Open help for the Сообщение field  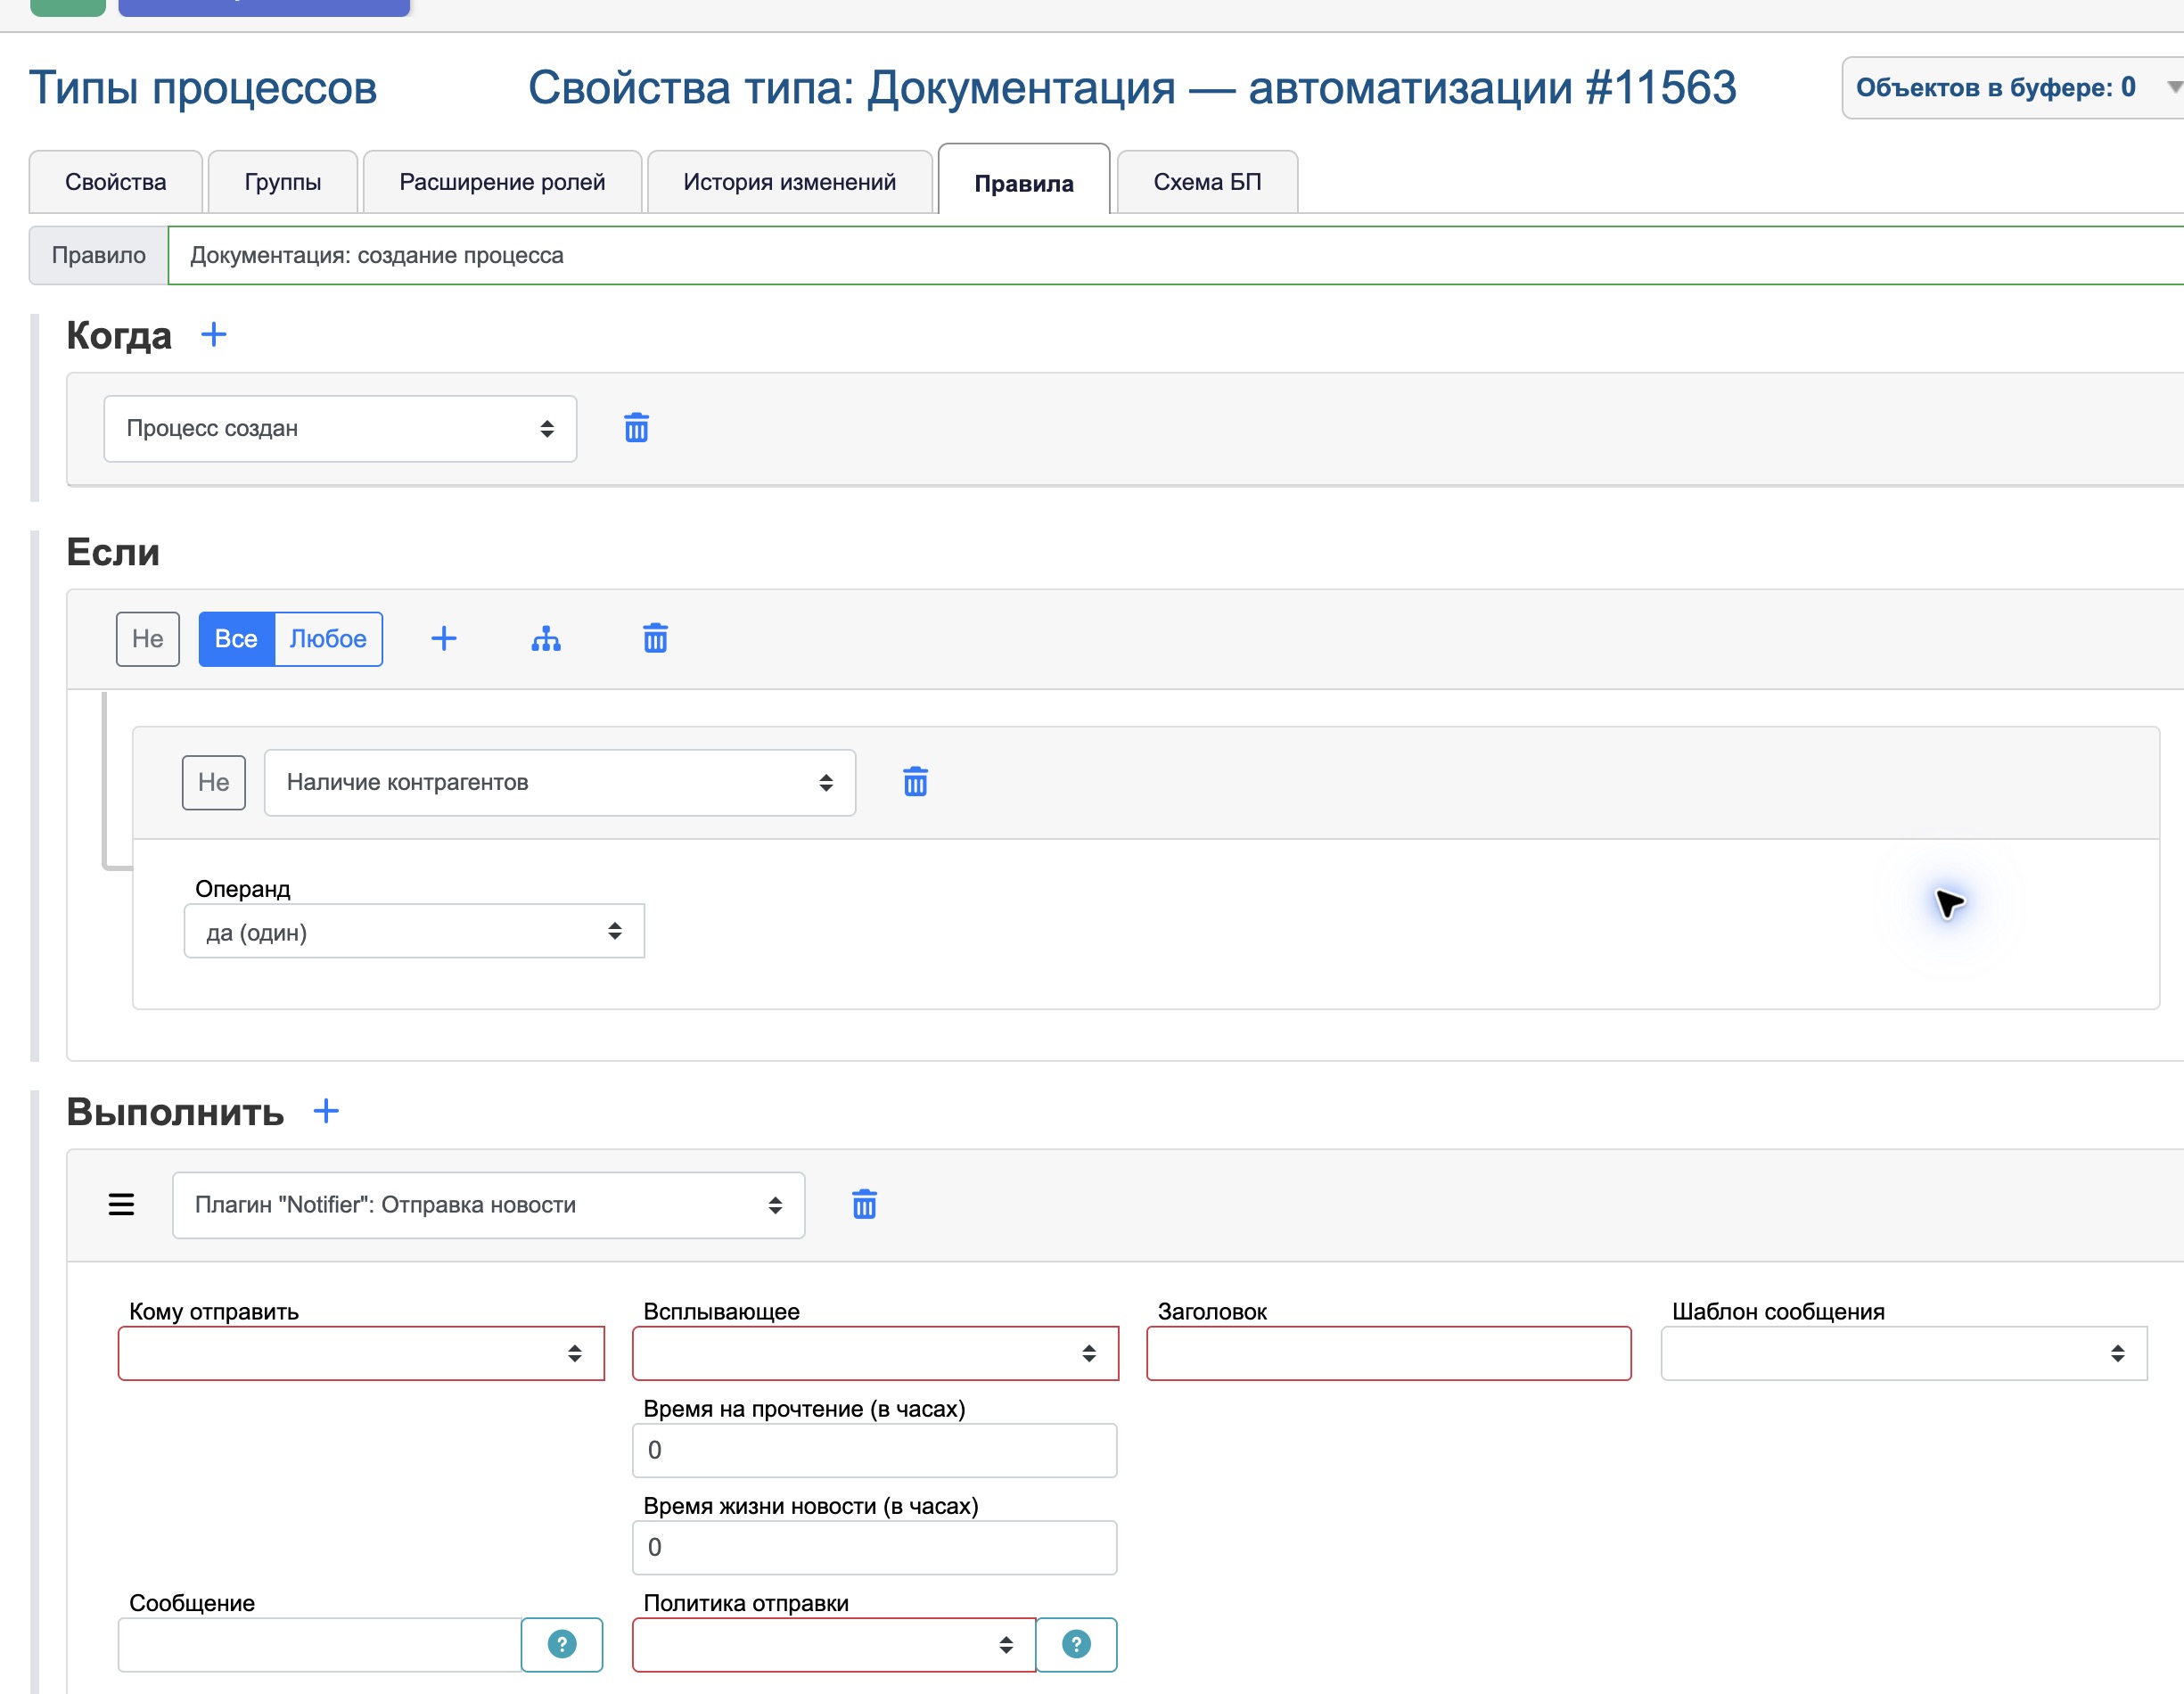pos(562,1644)
